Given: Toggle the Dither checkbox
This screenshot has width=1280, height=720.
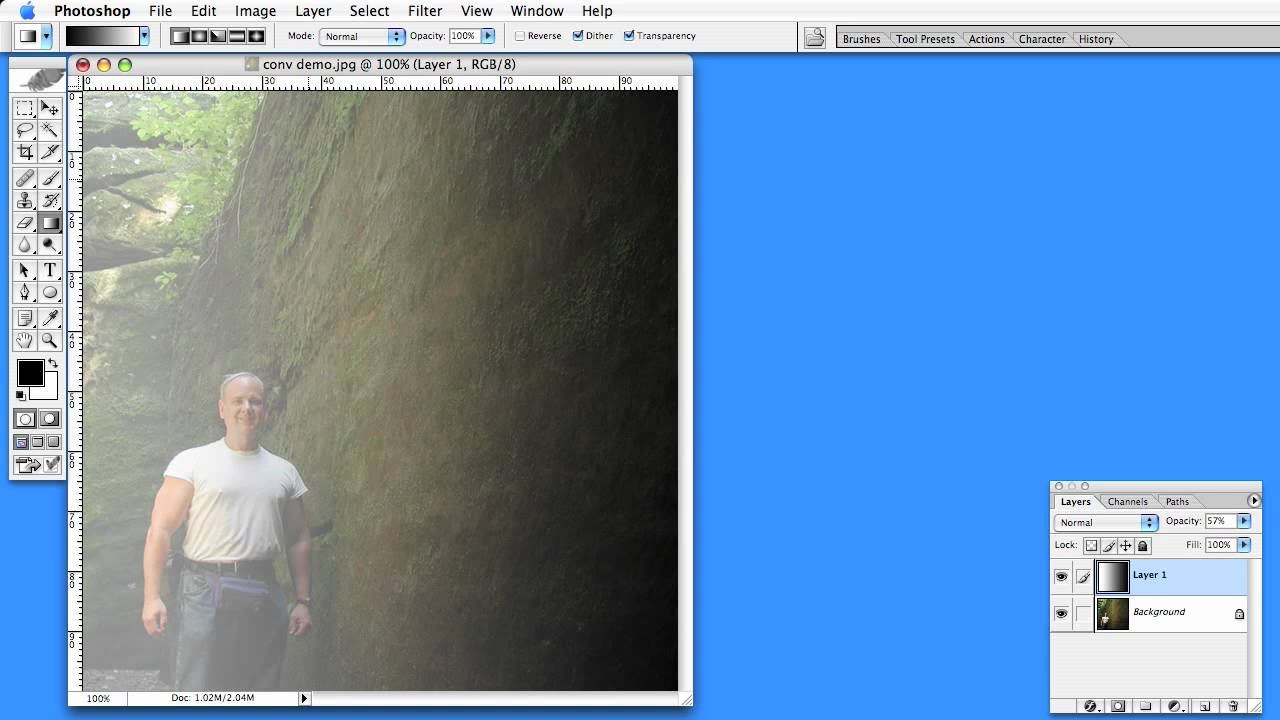Looking at the screenshot, I should 578,36.
